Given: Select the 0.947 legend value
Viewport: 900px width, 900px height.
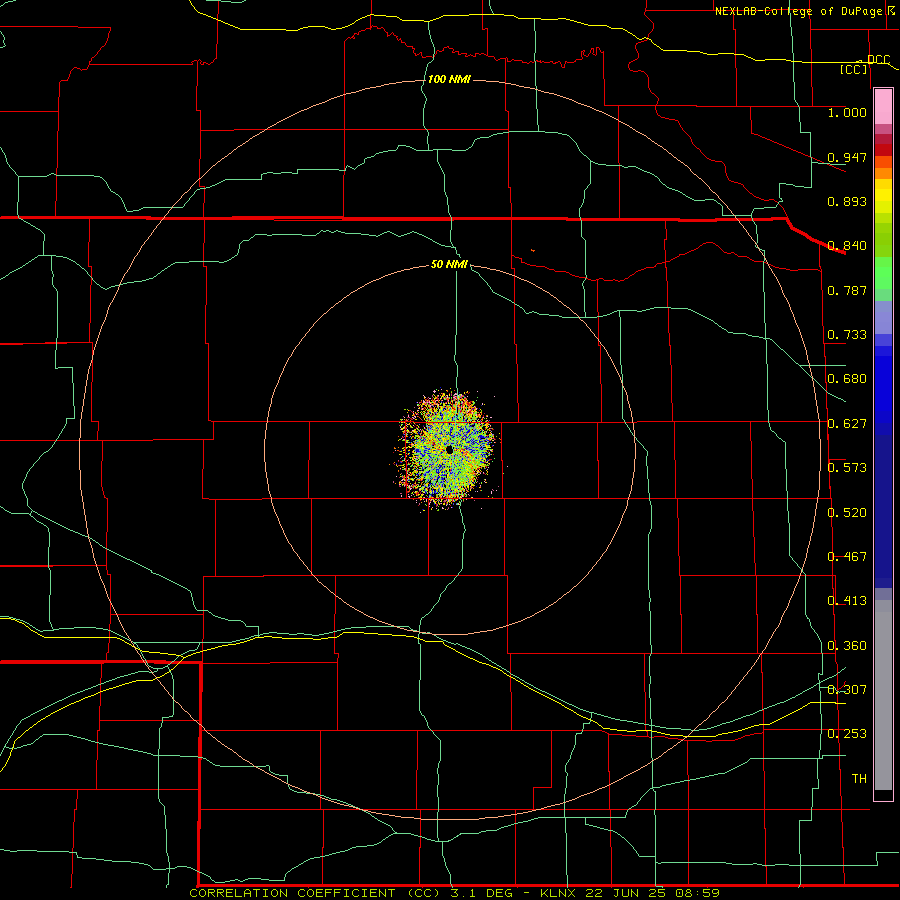Looking at the screenshot, I should click(x=847, y=157).
